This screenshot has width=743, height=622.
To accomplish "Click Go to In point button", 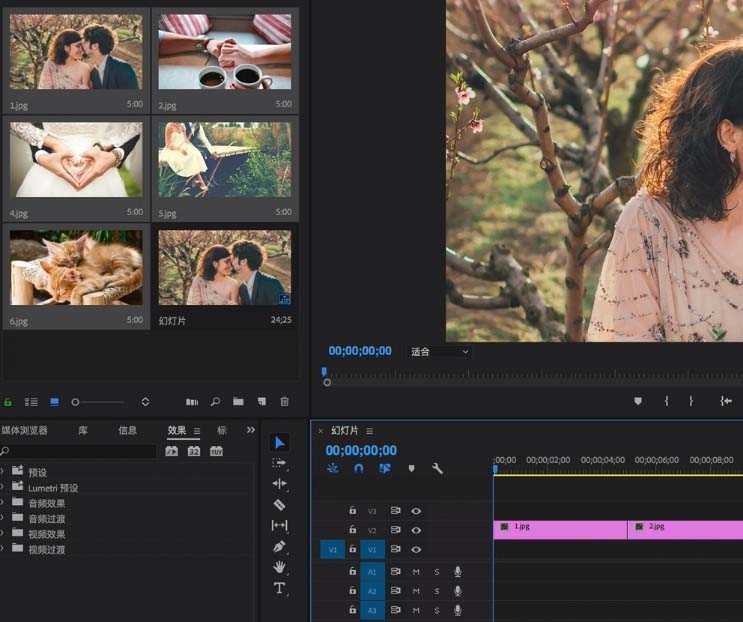I will pyautogui.click(x=726, y=401).
